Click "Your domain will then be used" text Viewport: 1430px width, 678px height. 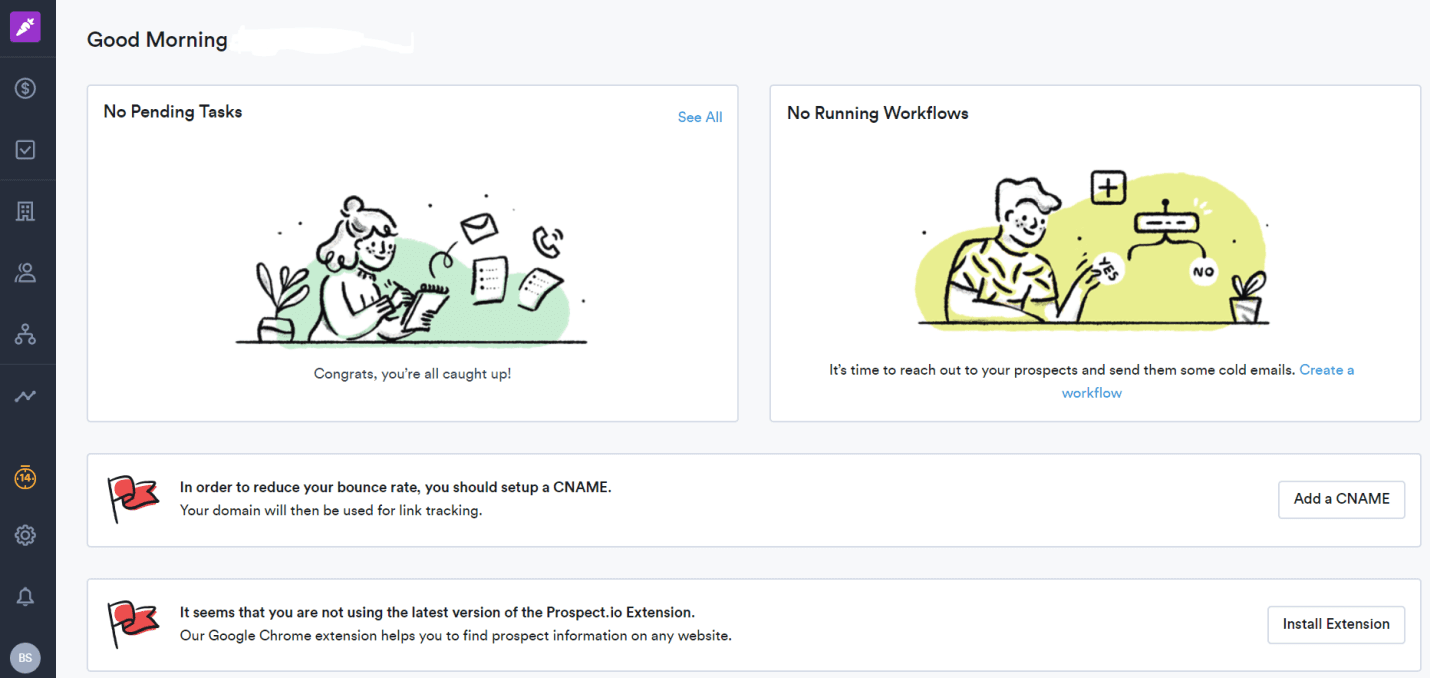[331, 511]
